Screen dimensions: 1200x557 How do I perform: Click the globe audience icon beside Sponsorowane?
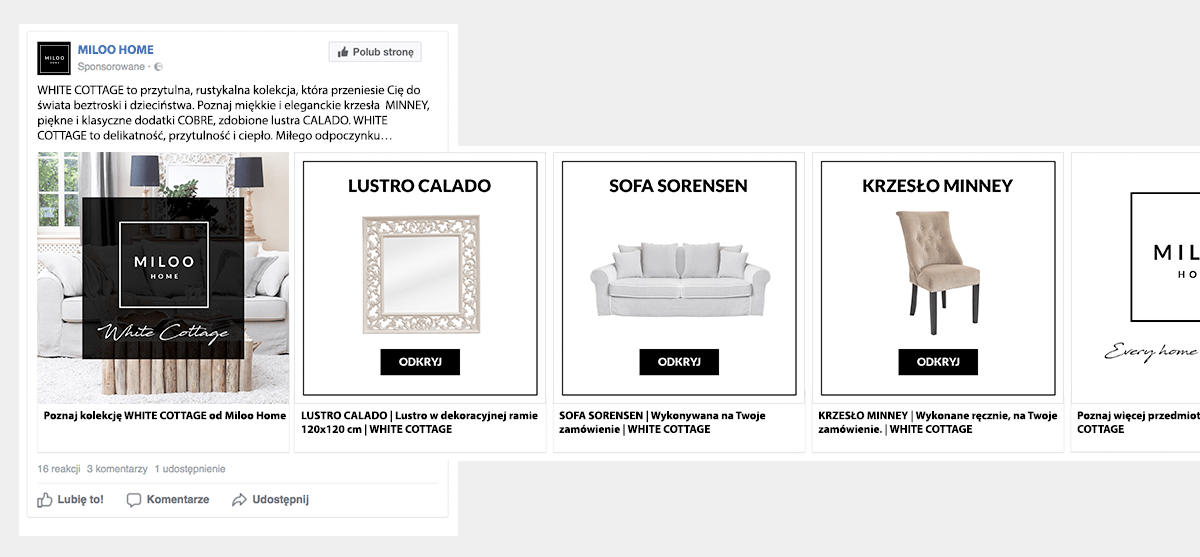click(158, 67)
